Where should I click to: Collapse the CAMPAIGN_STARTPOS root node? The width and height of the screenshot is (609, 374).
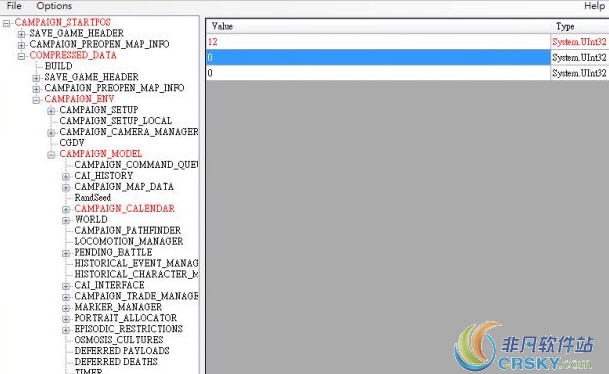click(6, 23)
